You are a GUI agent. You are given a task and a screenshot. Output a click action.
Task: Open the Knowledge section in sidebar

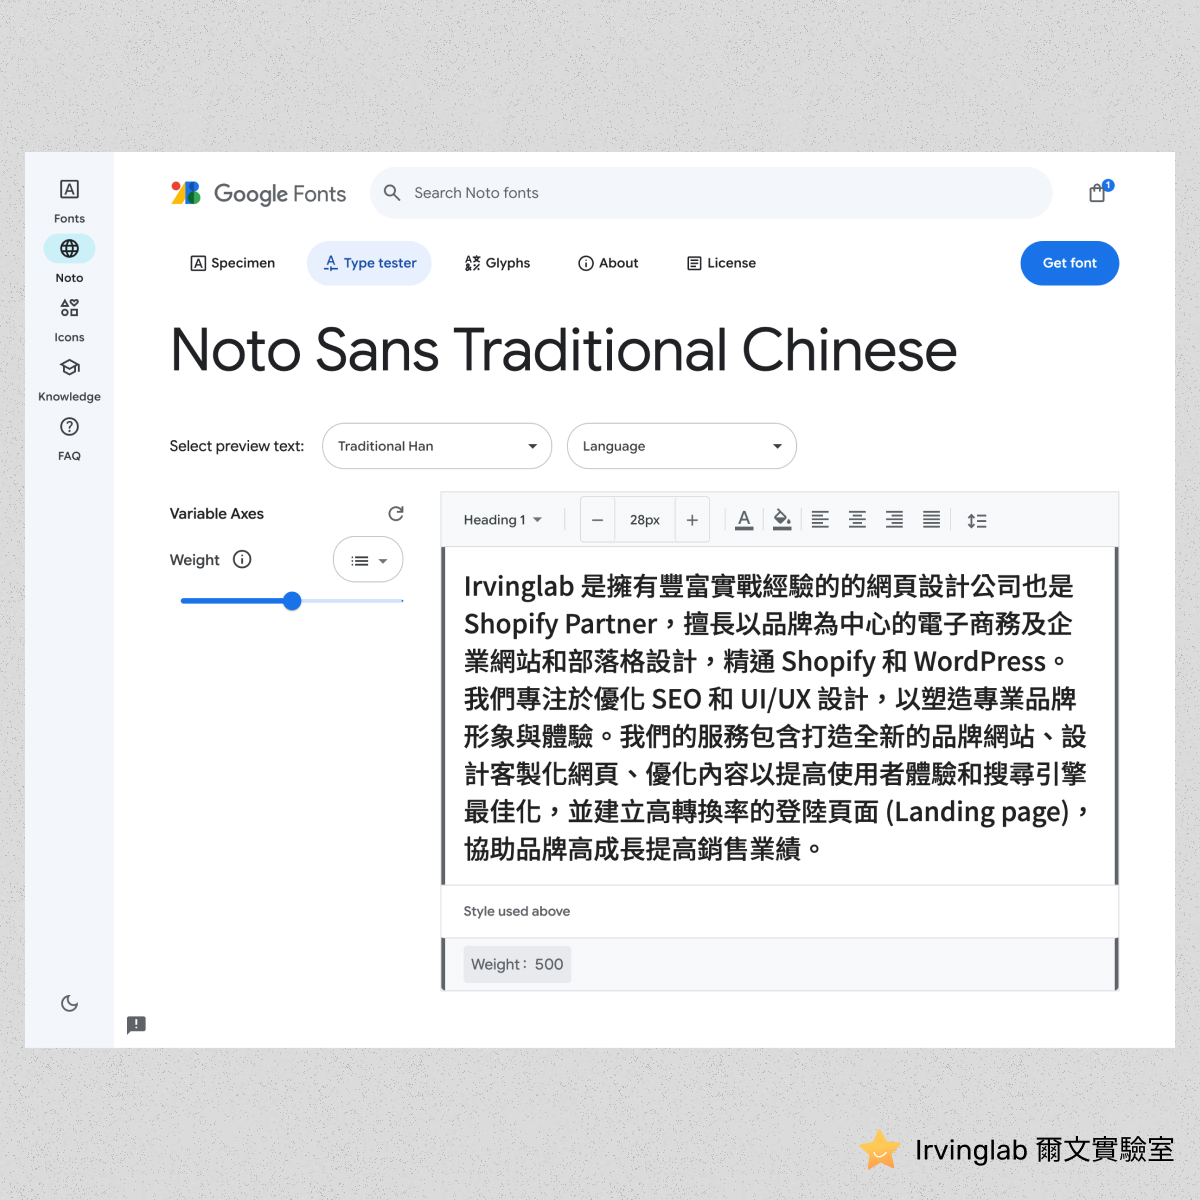(x=69, y=379)
